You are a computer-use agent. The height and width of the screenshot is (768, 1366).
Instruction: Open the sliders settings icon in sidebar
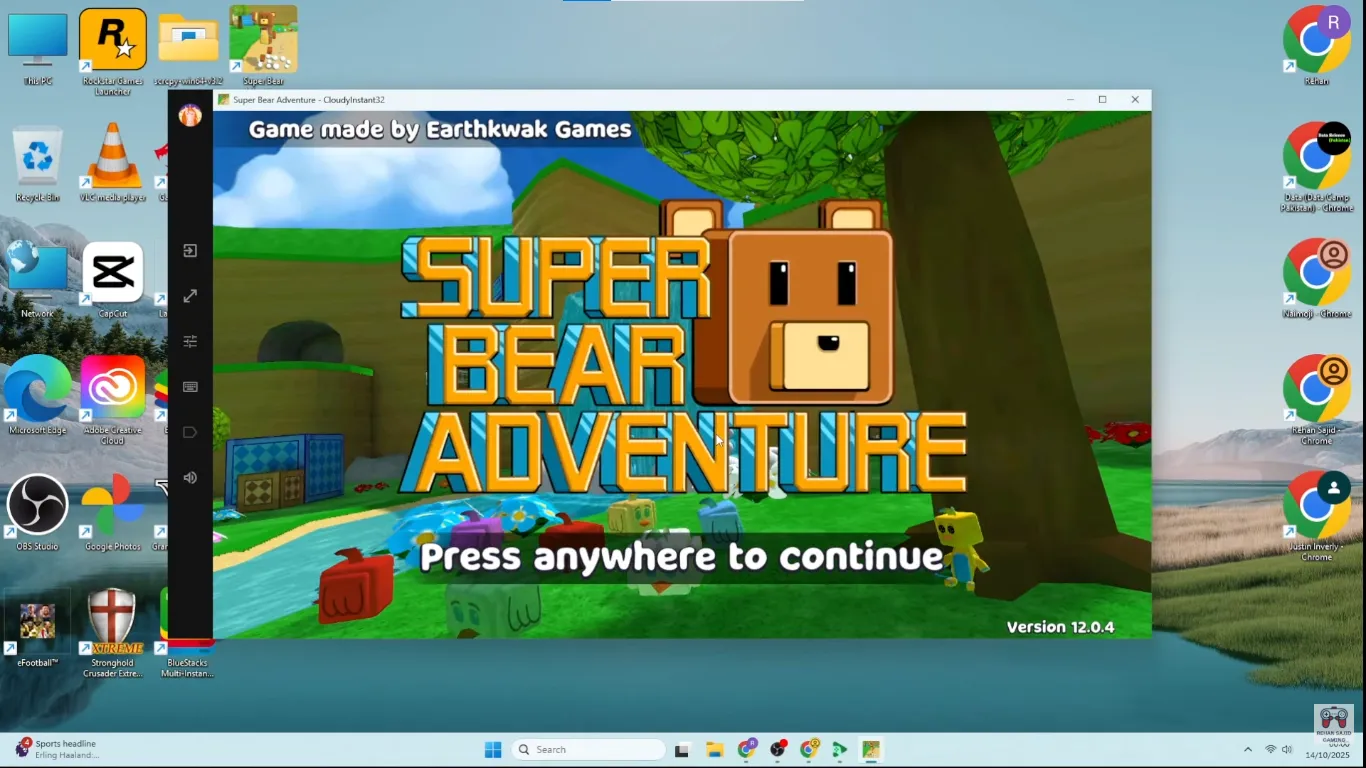coord(190,341)
